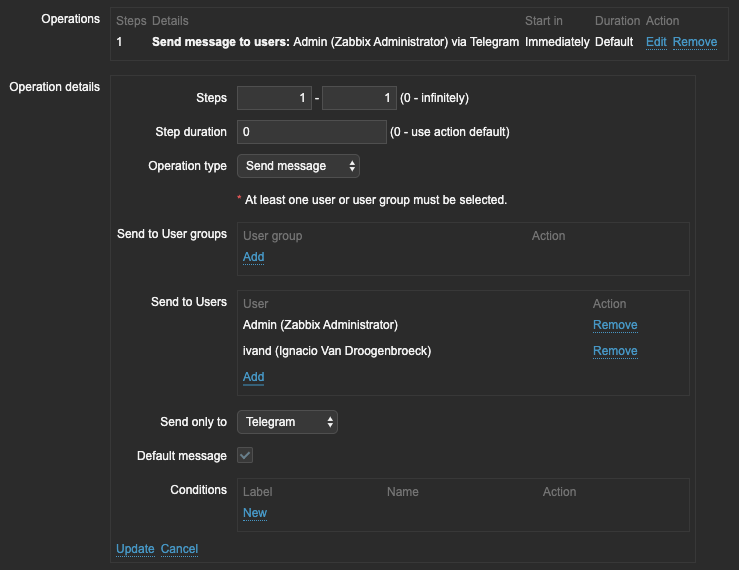Focus the Steps from input field
The width and height of the screenshot is (739, 570).
pyautogui.click(x=274, y=98)
